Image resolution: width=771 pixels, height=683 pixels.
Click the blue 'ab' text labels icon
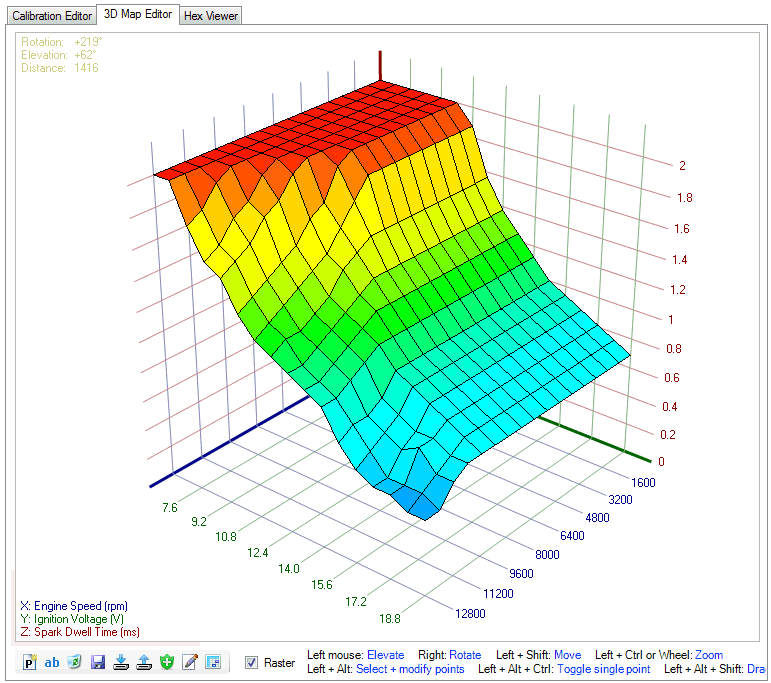[52, 662]
